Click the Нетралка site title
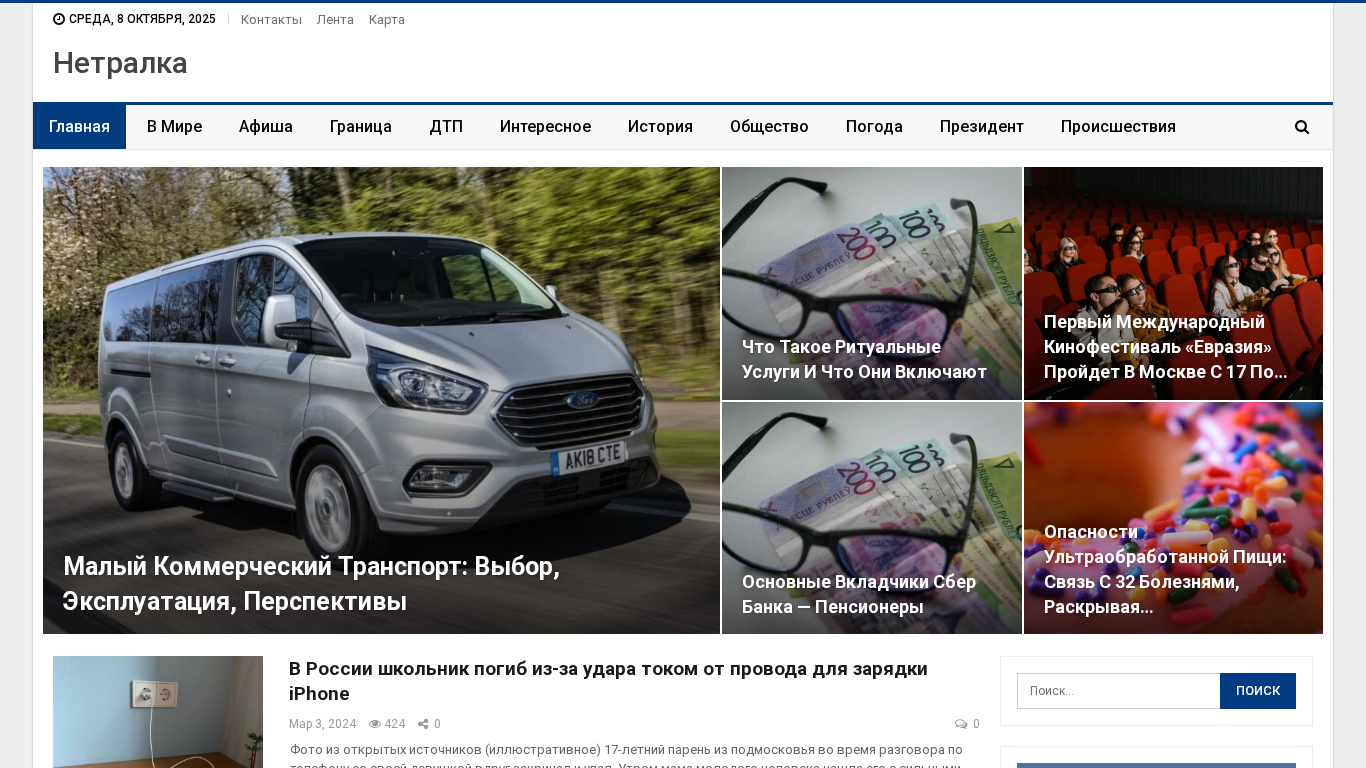 click(120, 63)
